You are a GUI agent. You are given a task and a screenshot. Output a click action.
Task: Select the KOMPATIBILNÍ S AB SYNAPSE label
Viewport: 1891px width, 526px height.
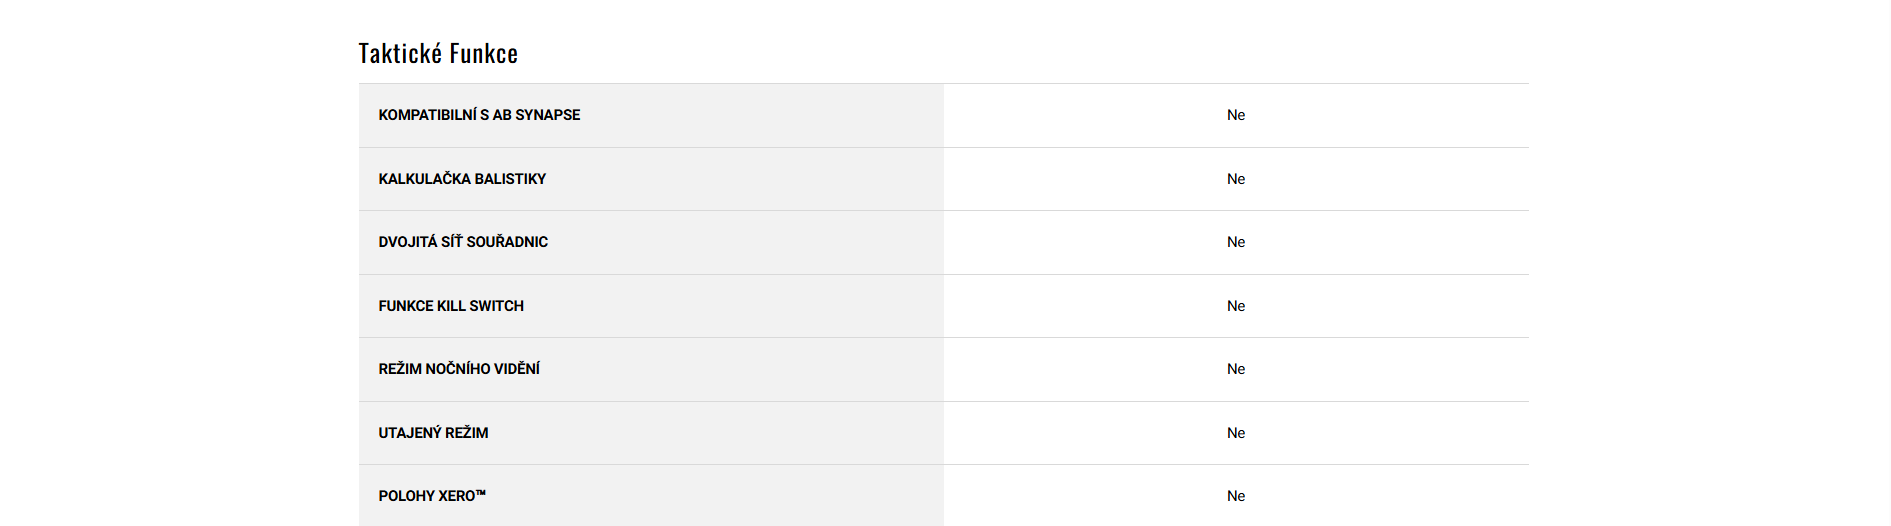click(x=479, y=115)
